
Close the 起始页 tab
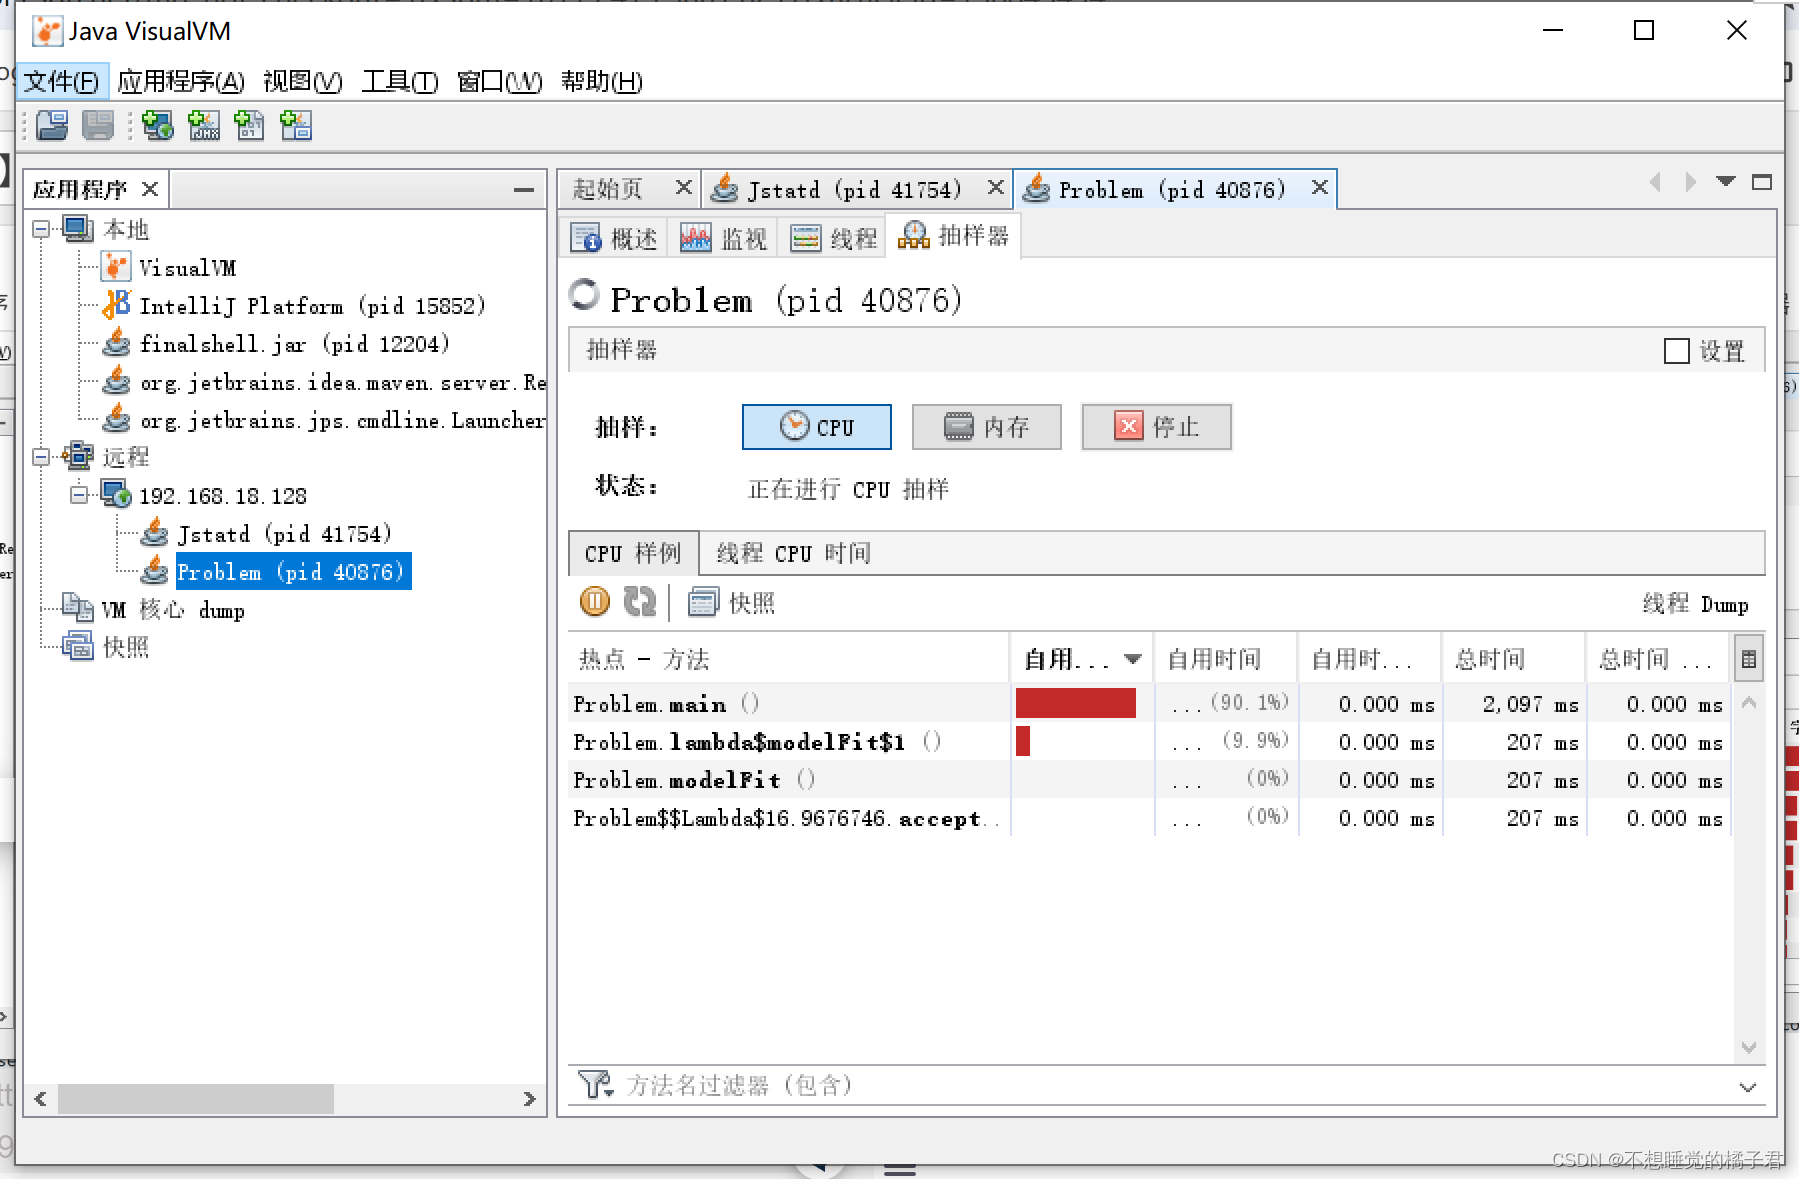[683, 187]
